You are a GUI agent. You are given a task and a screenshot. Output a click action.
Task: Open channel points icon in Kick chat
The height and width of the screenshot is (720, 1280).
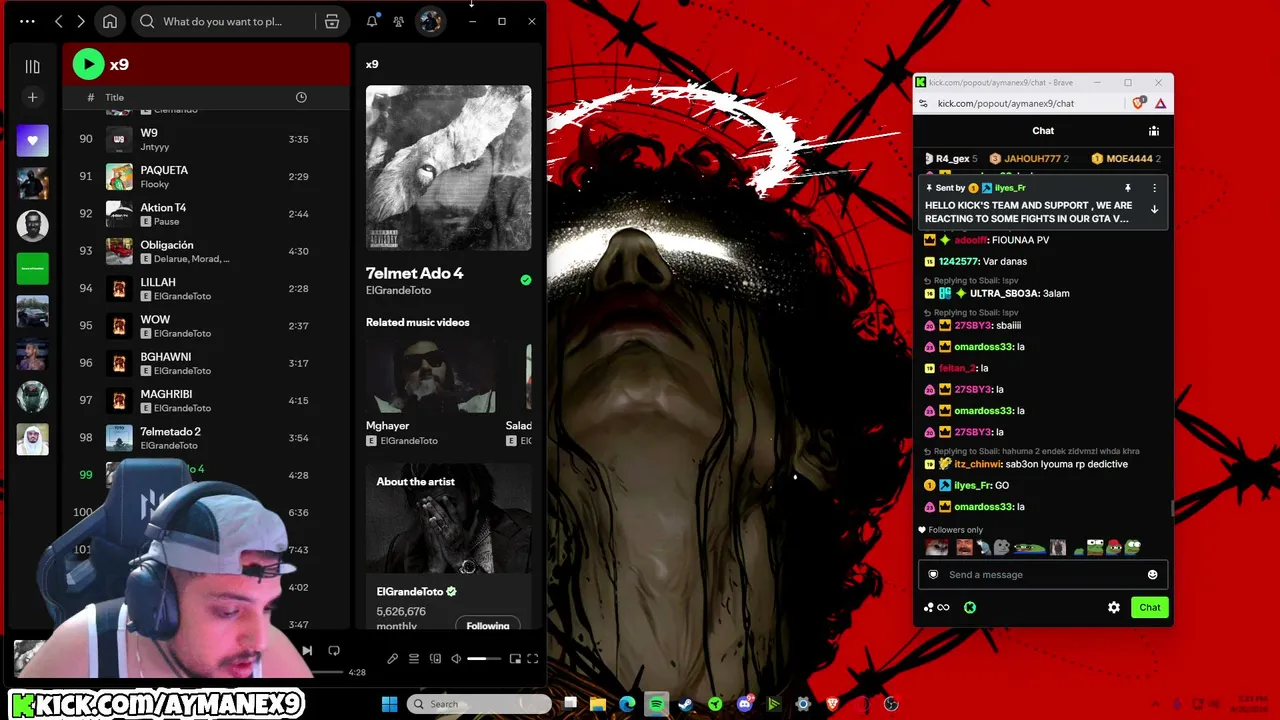pos(937,607)
